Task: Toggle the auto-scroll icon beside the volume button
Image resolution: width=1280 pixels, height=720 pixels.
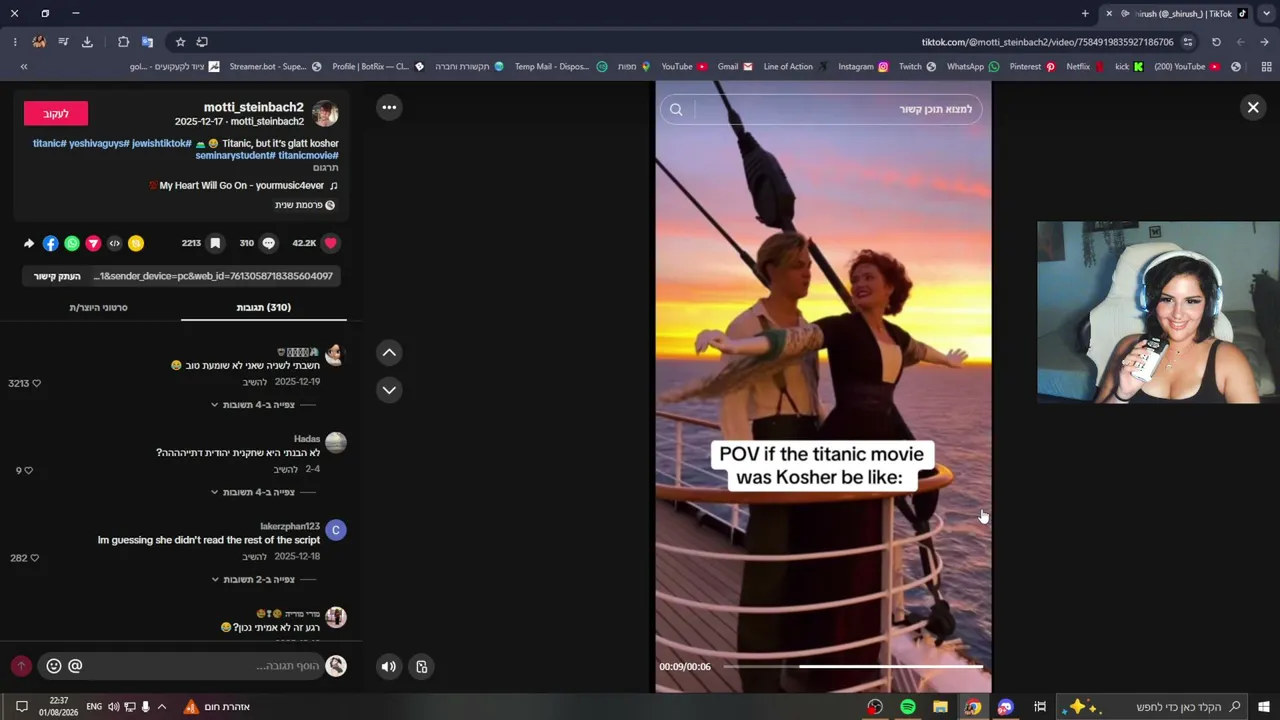Action: pyautogui.click(x=422, y=667)
